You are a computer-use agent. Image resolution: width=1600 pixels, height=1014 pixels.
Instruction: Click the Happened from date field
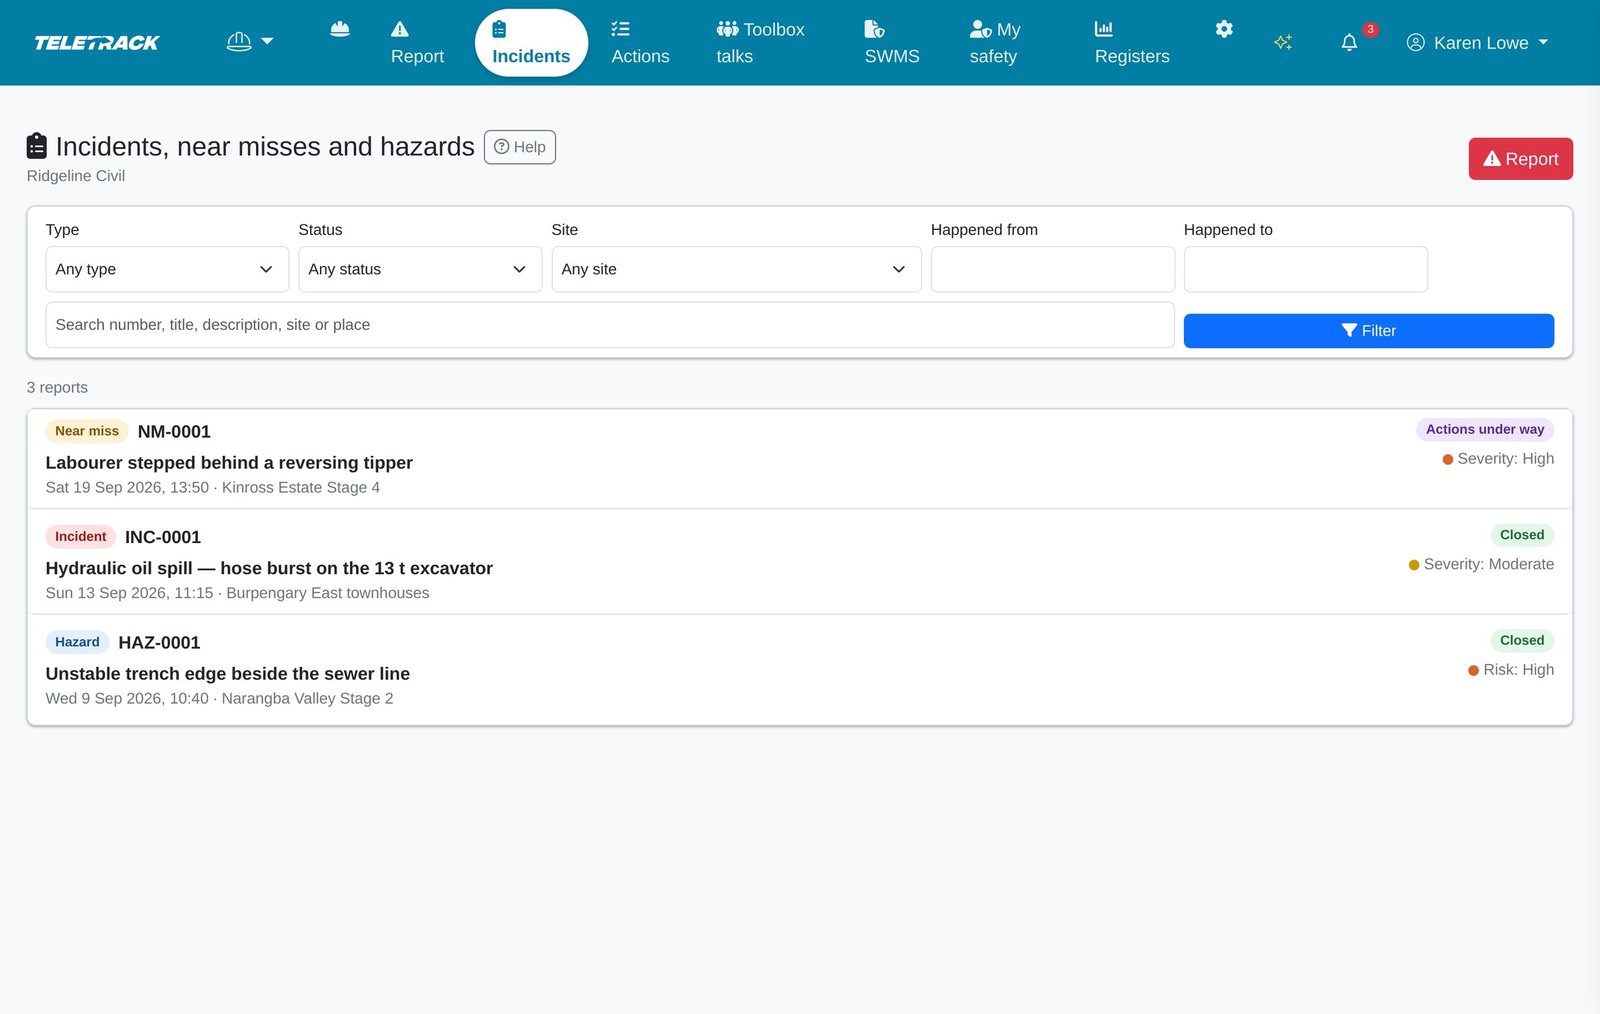1053,269
